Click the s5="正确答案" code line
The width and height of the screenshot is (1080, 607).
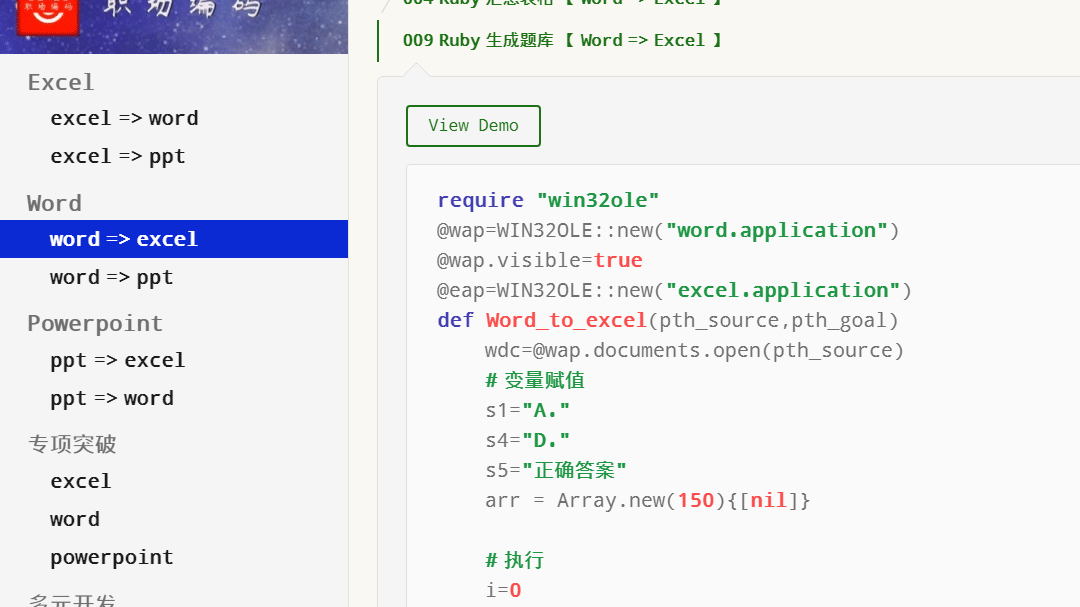tap(556, 471)
